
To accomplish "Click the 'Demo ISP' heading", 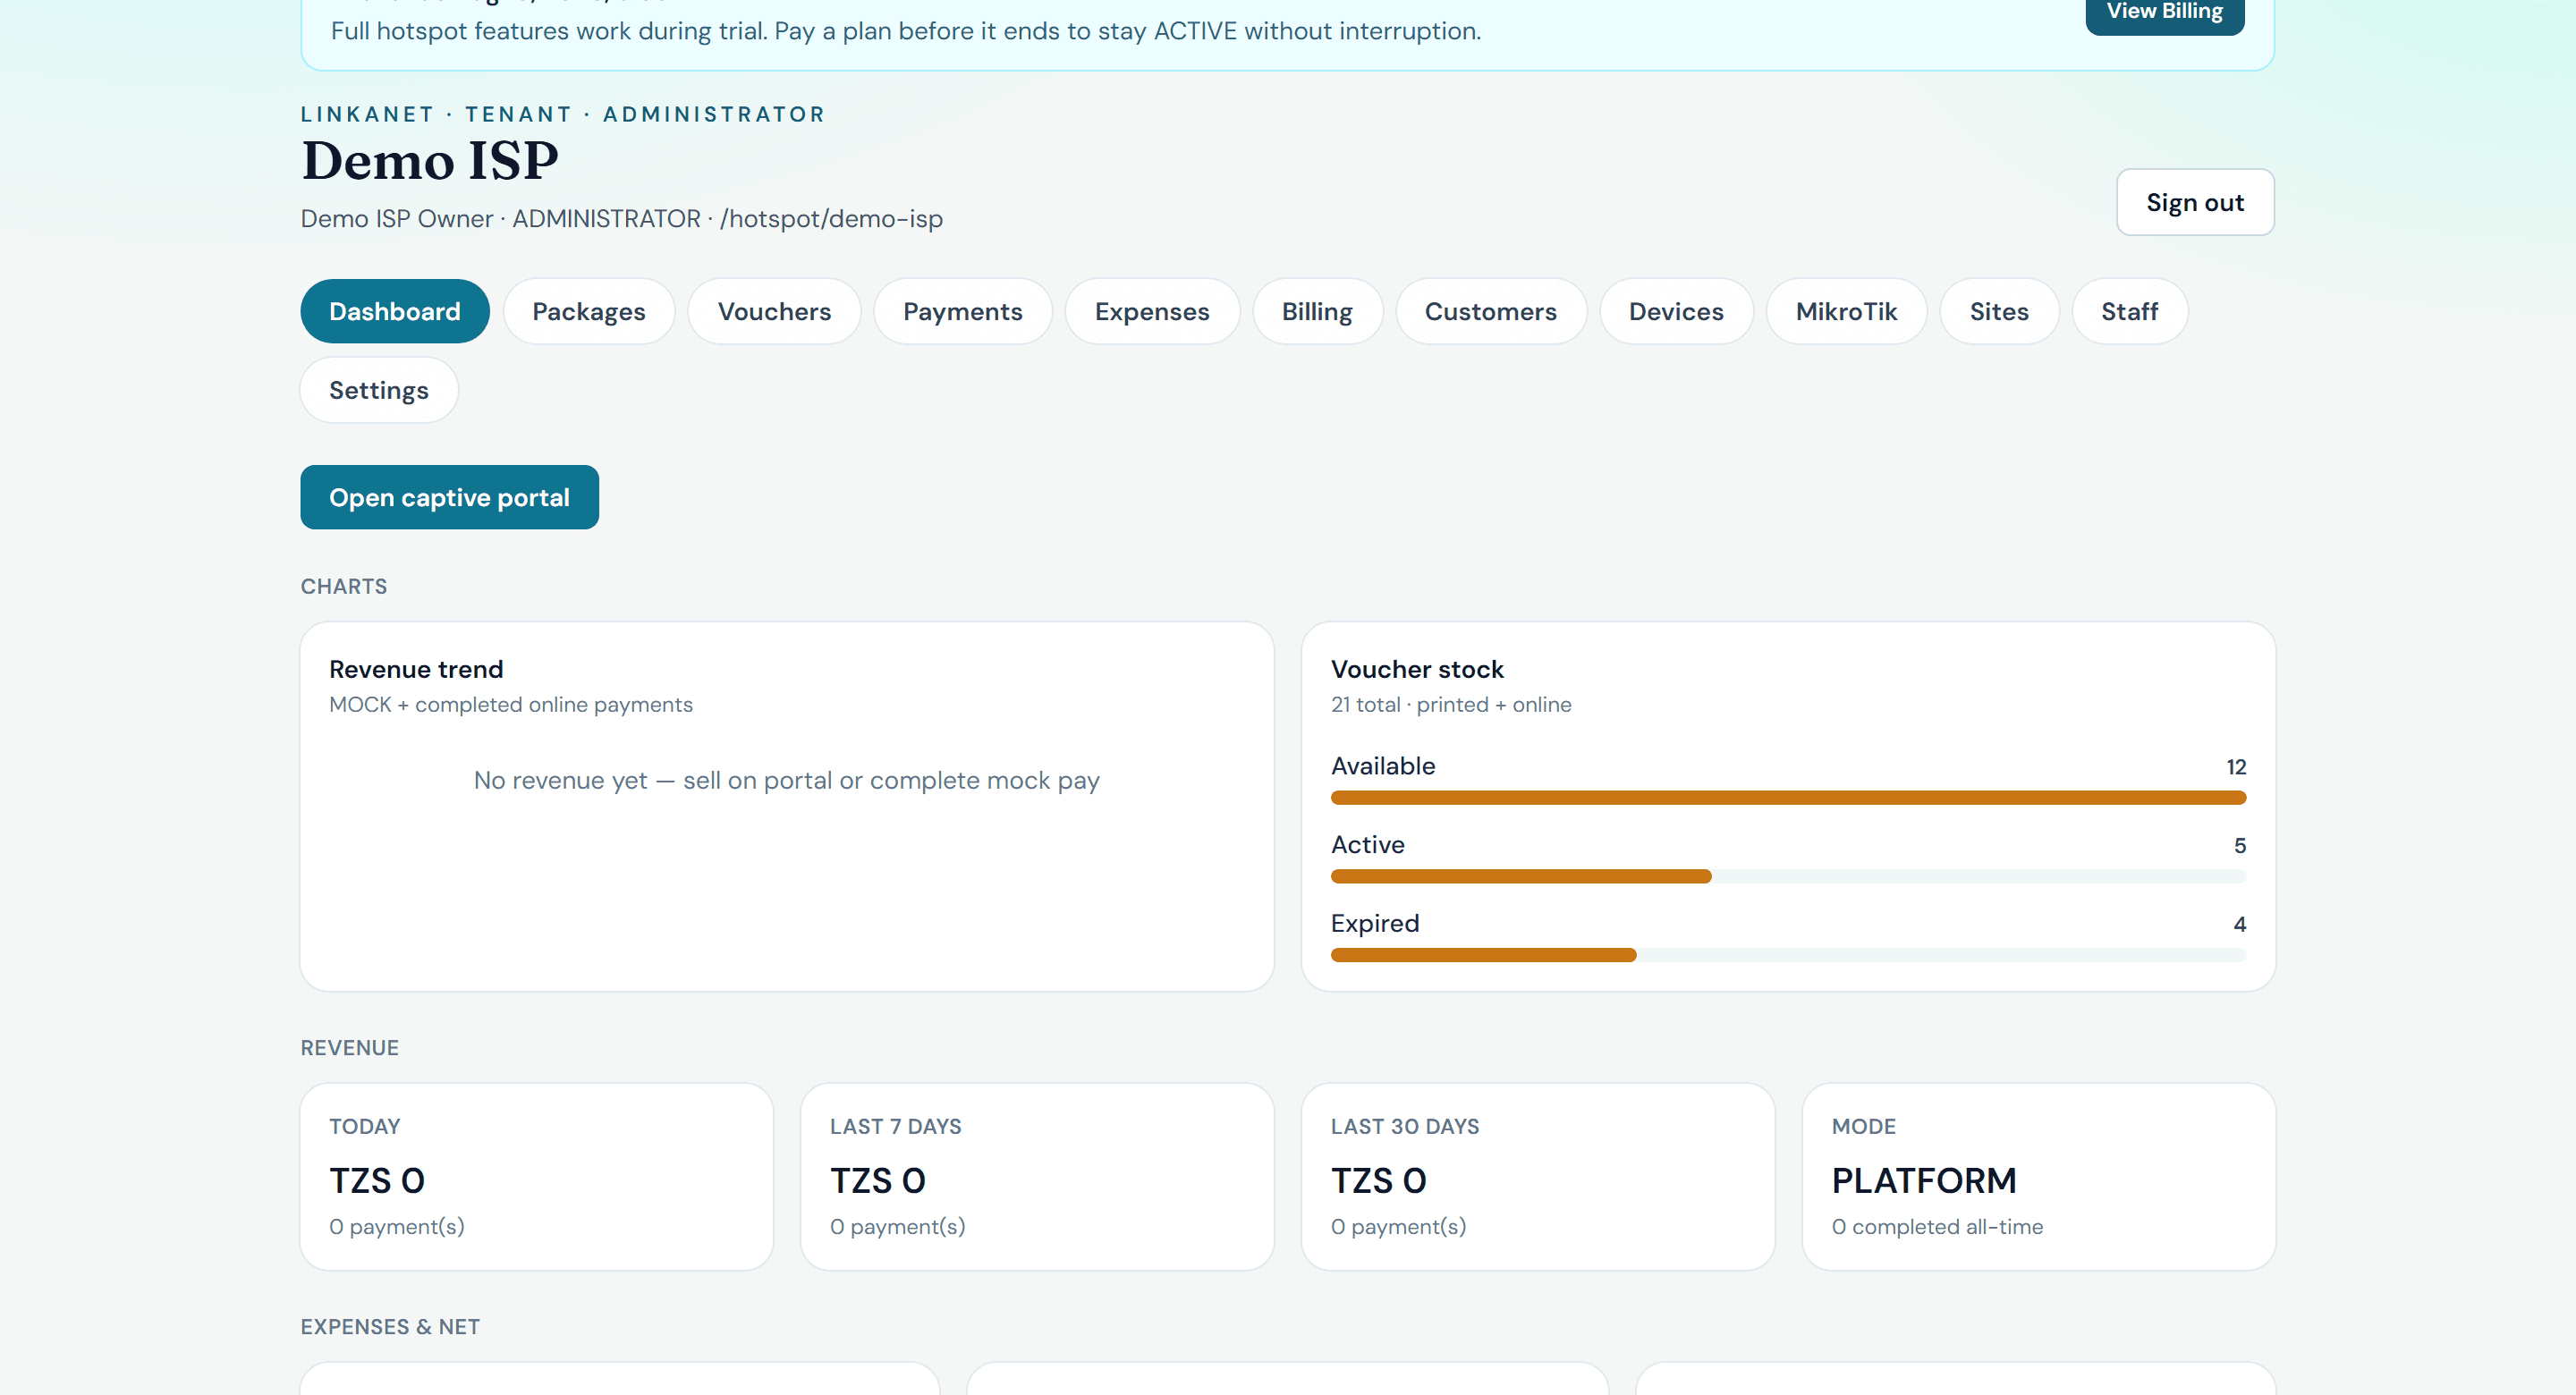I will click(430, 160).
